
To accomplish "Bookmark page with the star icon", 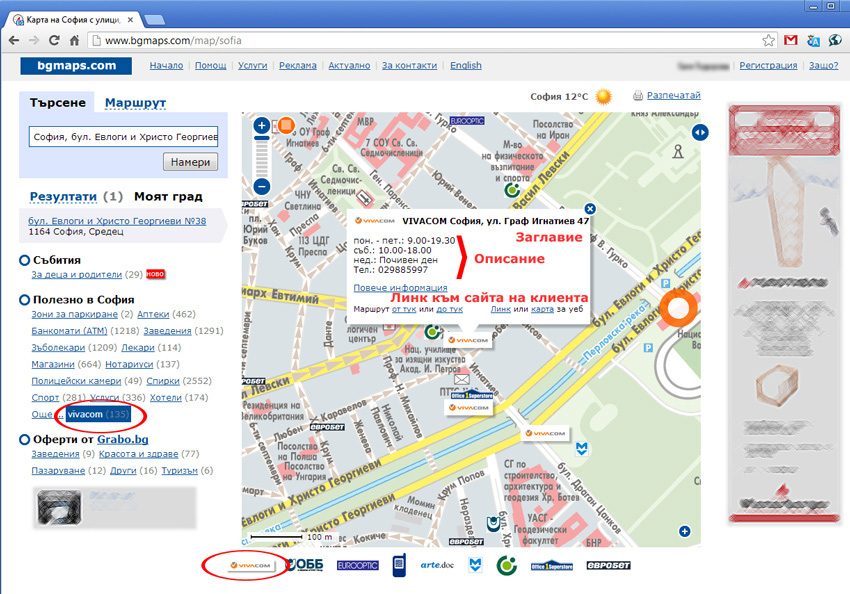I will (768, 40).
